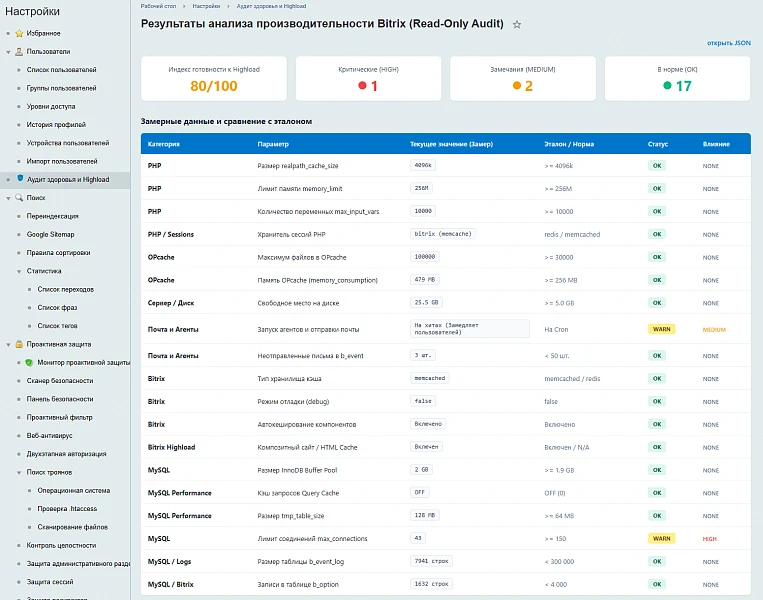This screenshot has height=600, width=763.
Task: Select Аудит здоровья и Highload menu item
Action: [x=65, y=180]
